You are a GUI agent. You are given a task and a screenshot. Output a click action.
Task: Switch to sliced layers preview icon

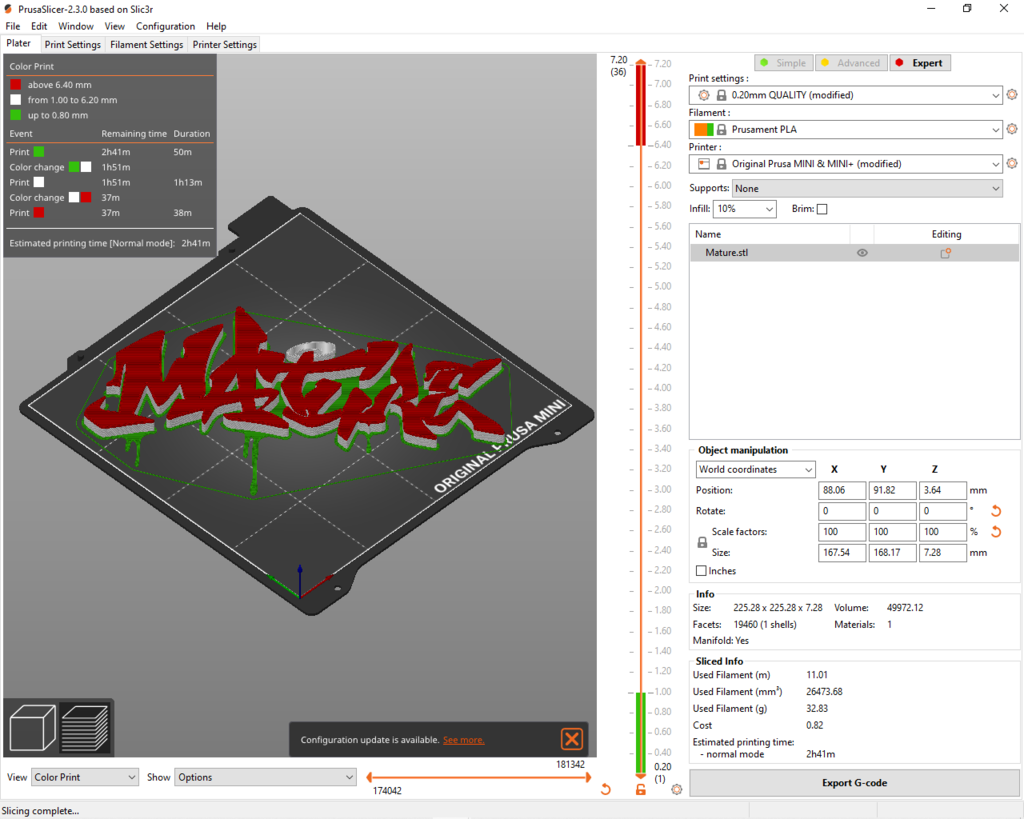[x=85, y=727]
